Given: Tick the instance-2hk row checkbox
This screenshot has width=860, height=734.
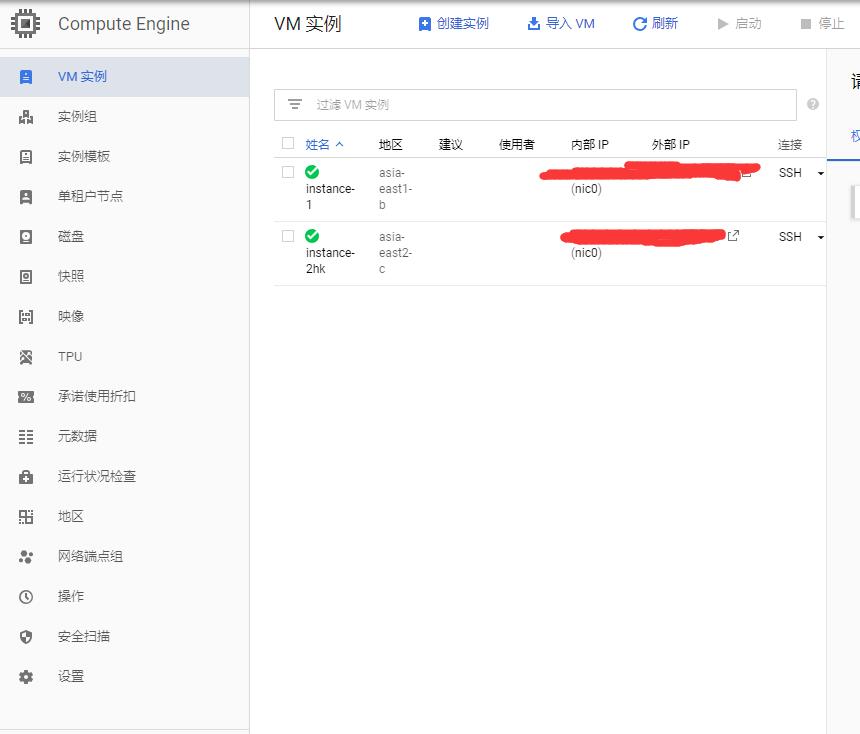Looking at the screenshot, I should [288, 236].
